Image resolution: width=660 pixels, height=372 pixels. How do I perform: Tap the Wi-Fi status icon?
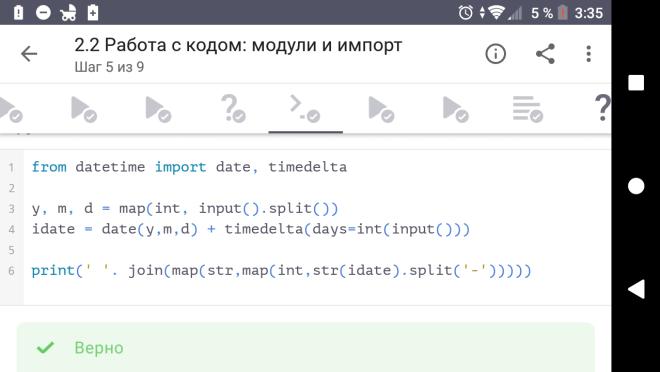coord(497,13)
